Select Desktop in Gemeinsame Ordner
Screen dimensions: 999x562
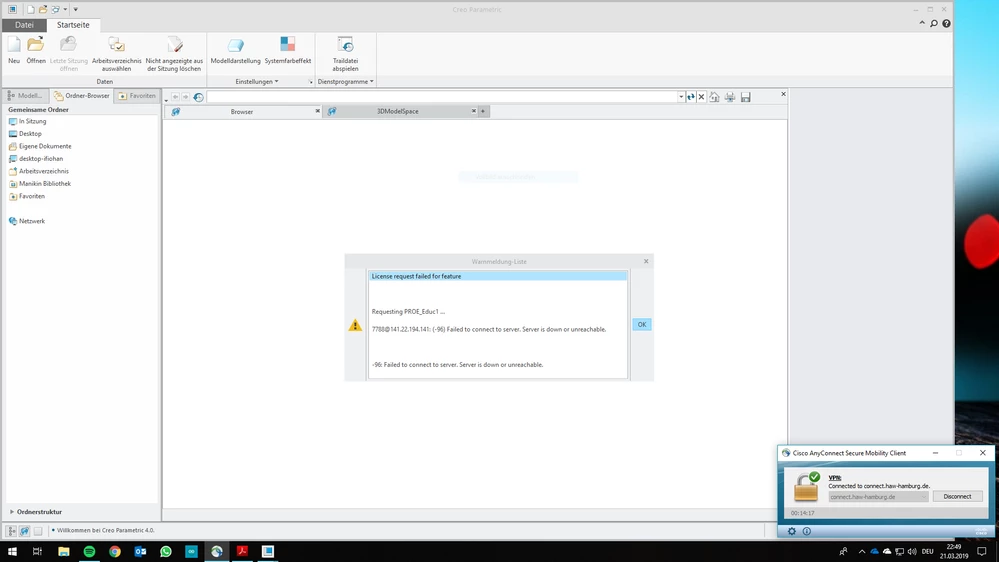[25, 134]
